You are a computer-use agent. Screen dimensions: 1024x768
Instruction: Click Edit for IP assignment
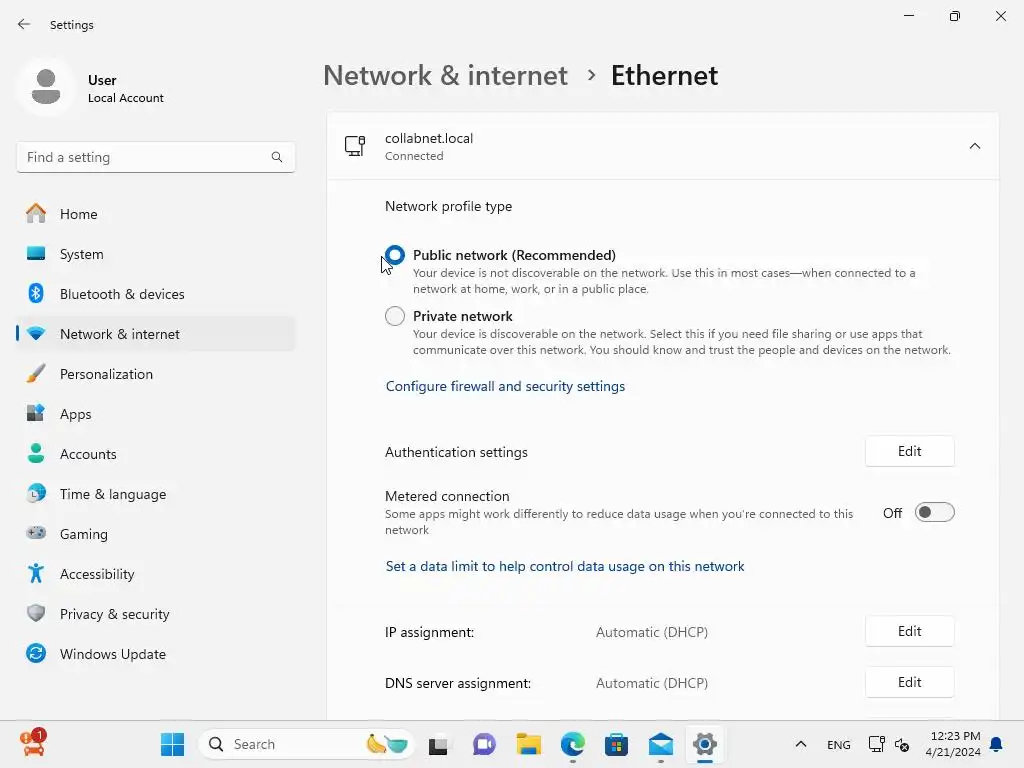[x=909, y=632]
